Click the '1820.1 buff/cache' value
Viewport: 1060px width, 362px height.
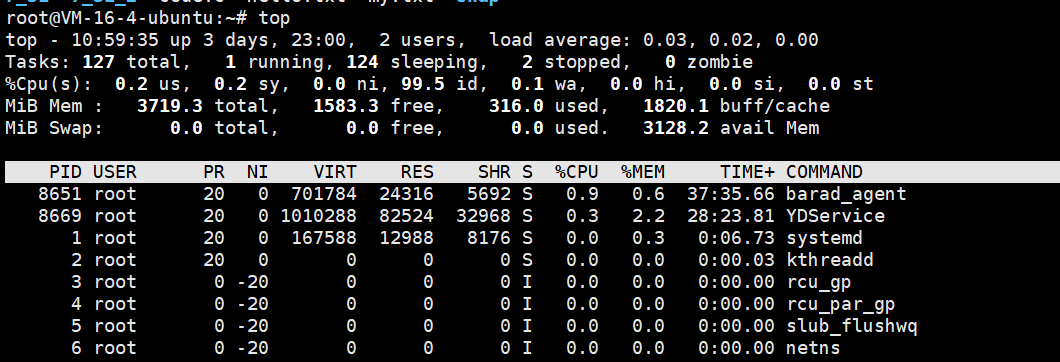[736, 106]
